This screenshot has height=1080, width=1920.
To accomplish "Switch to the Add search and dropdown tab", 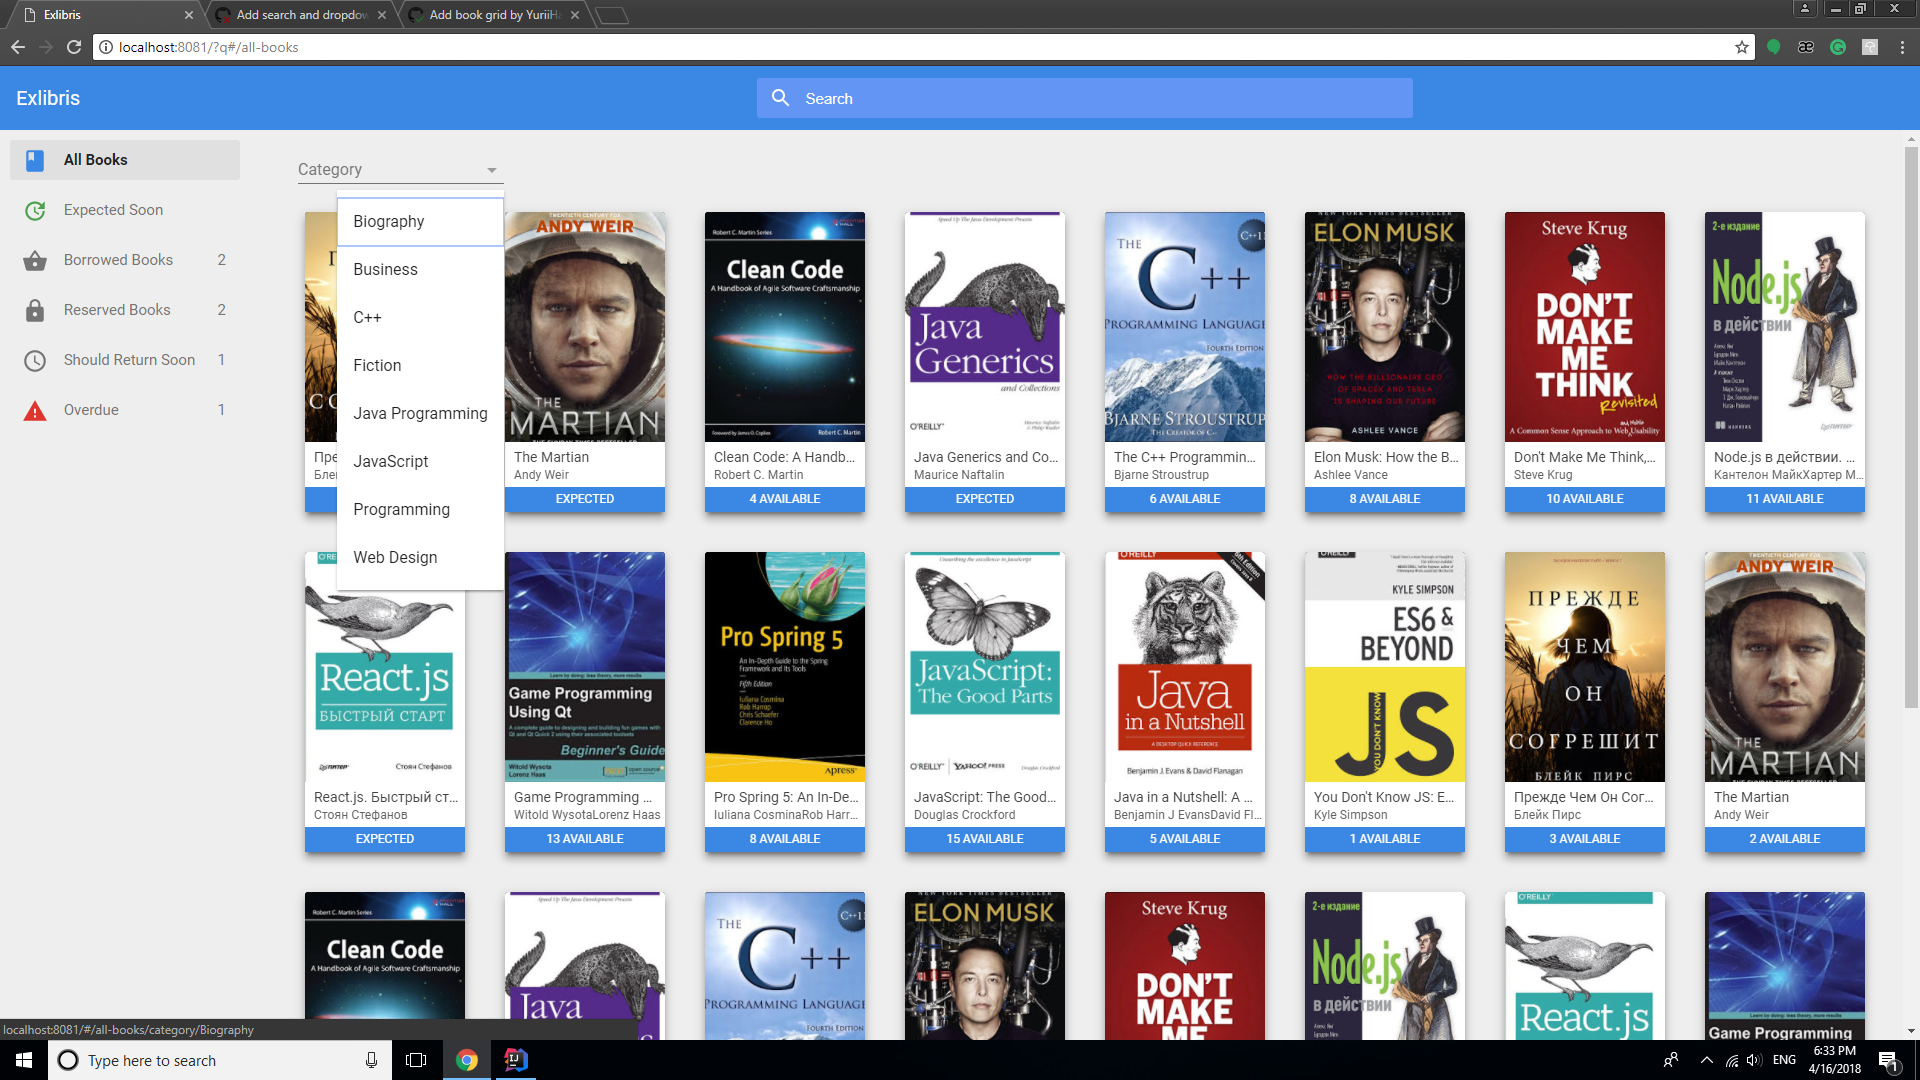I will point(300,15).
